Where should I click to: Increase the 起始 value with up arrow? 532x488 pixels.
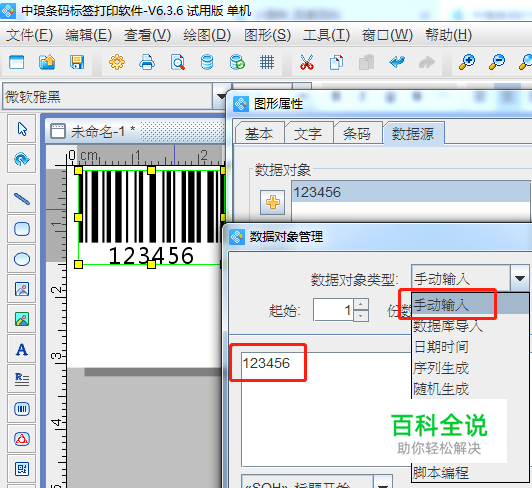[x=361, y=304]
